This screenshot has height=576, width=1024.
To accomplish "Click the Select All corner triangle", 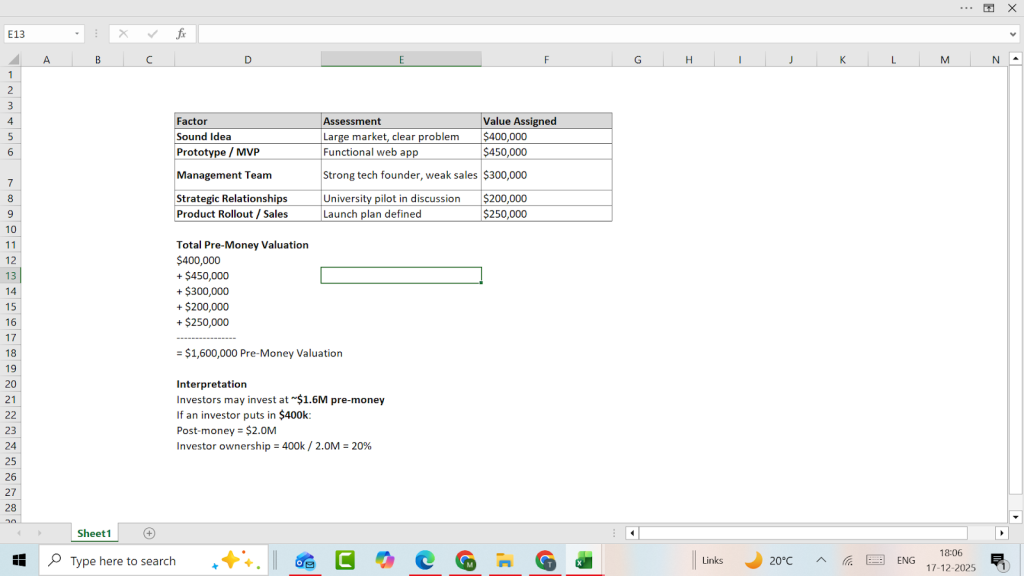I will click(x=12, y=60).
